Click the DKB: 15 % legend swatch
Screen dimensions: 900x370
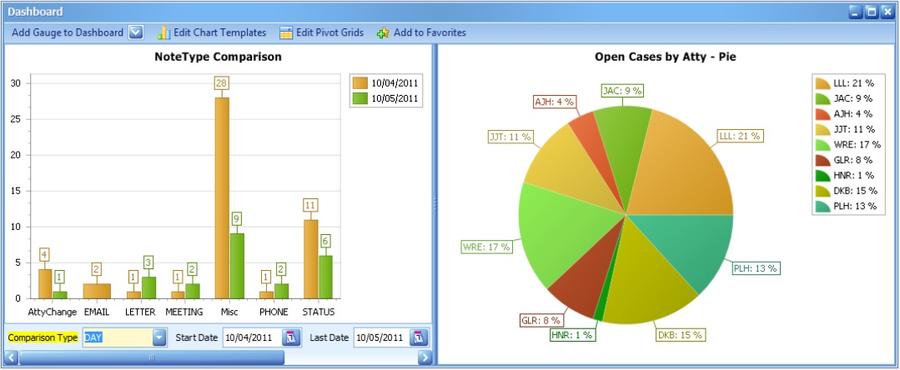click(x=823, y=190)
